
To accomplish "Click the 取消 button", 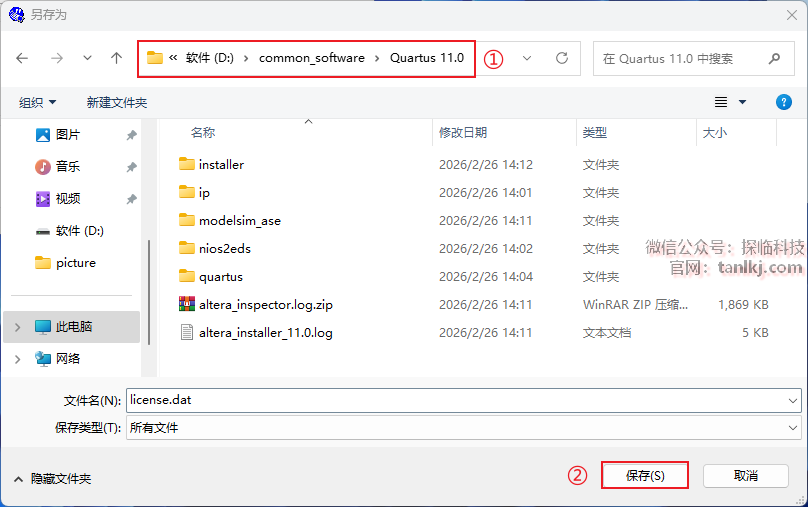I will click(x=746, y=476).
